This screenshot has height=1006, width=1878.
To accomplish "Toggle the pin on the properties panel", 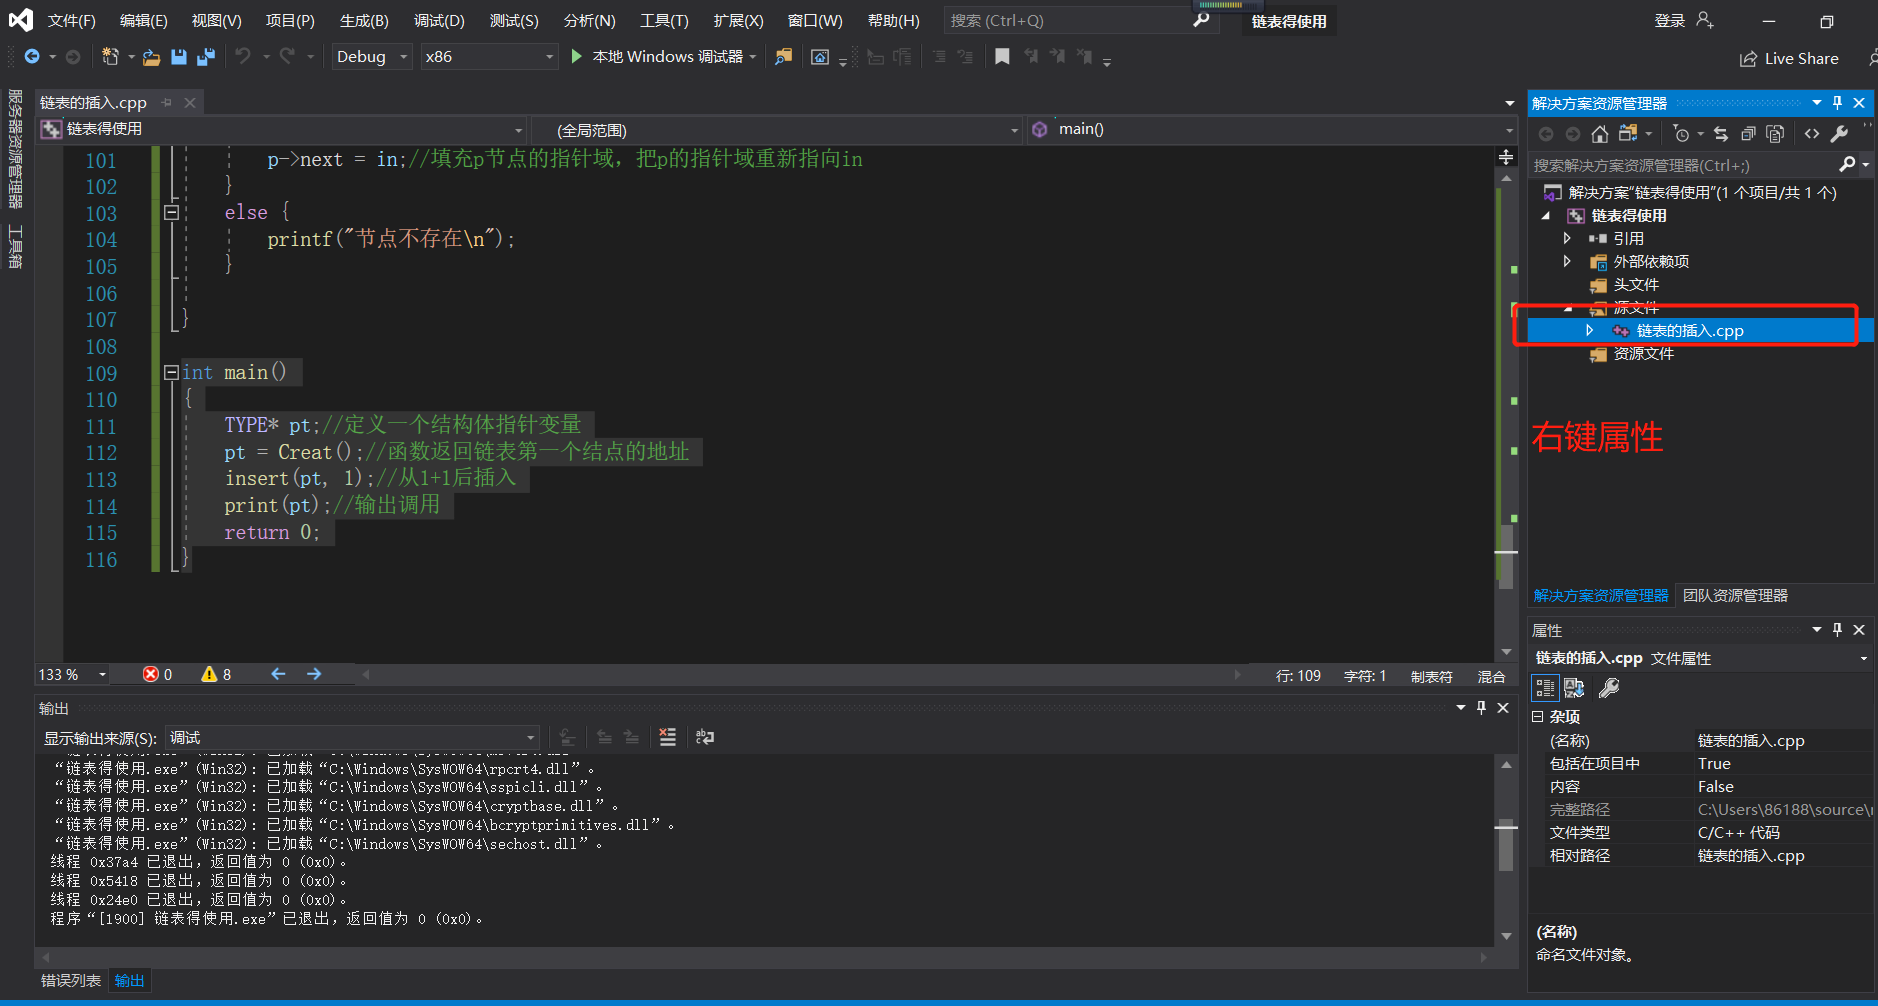I will point(1837,630).
